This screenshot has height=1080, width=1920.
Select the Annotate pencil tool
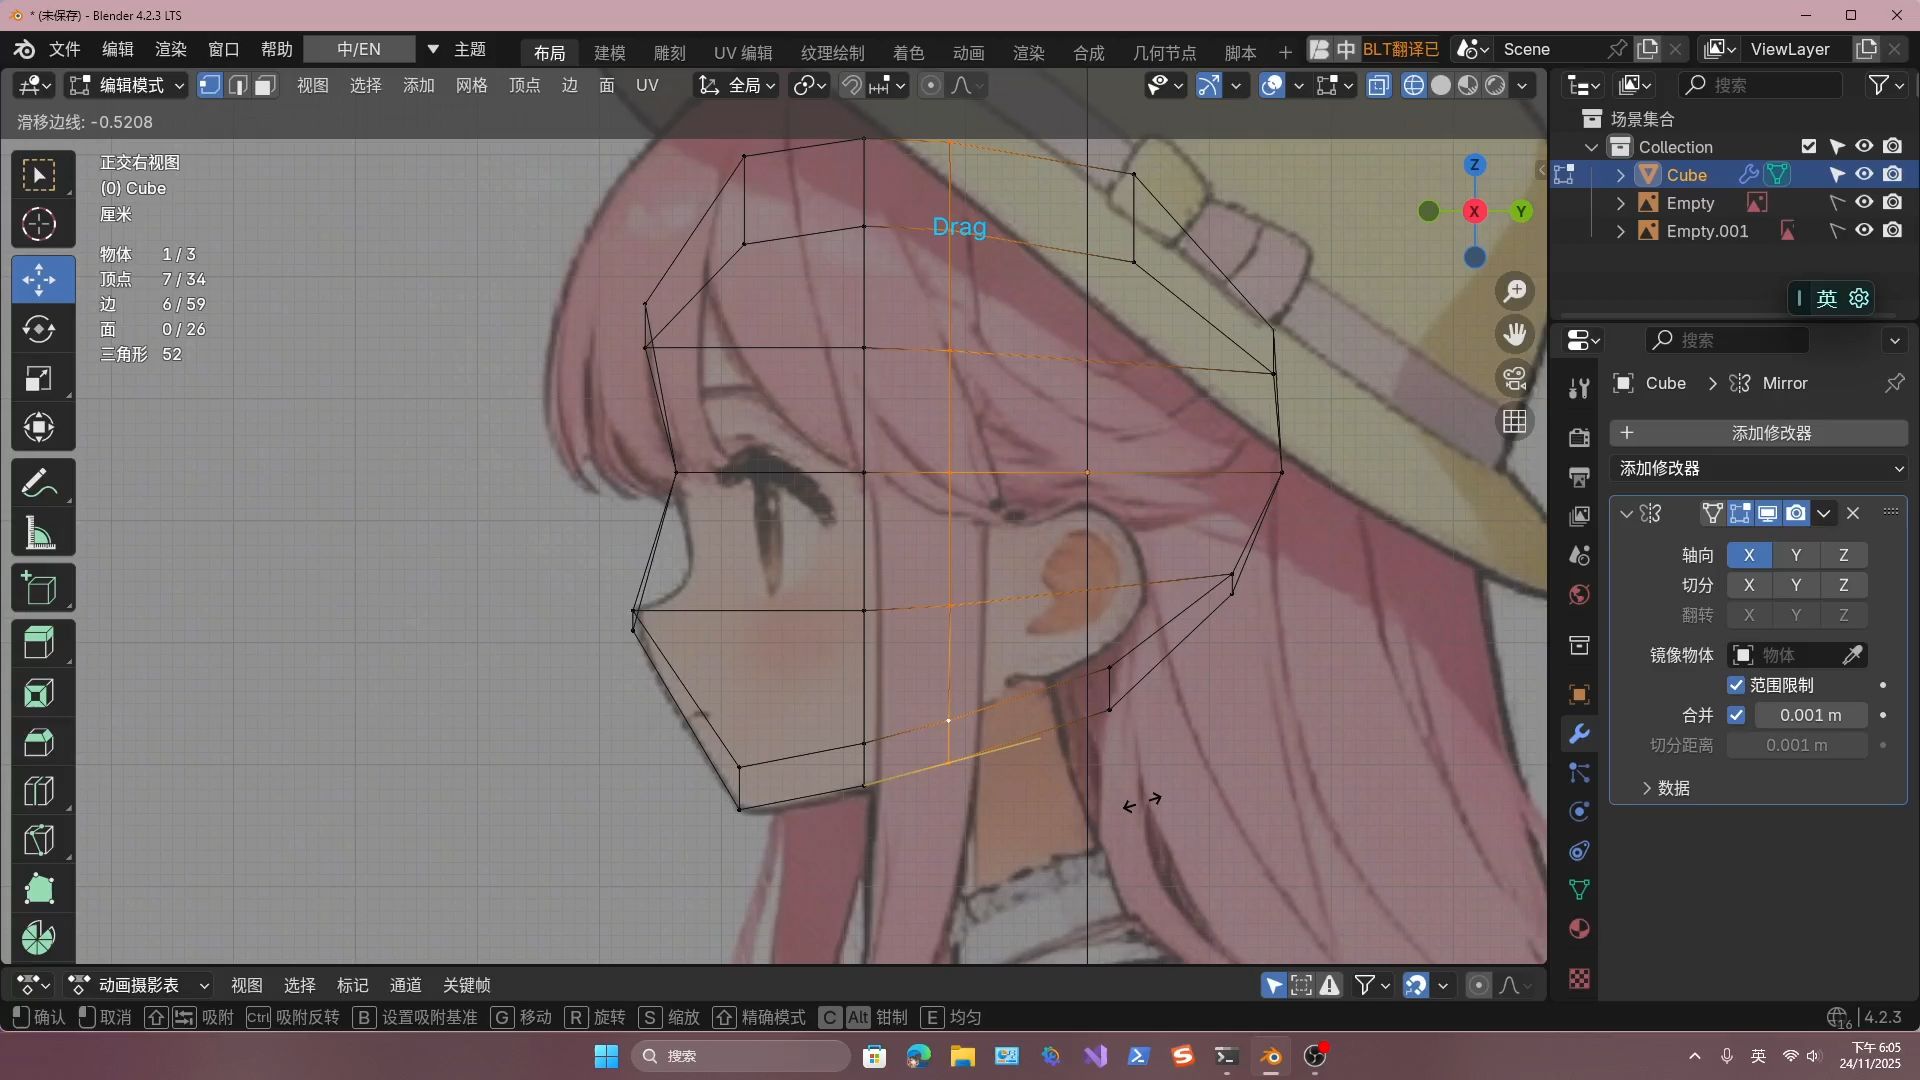click(39, 484)
